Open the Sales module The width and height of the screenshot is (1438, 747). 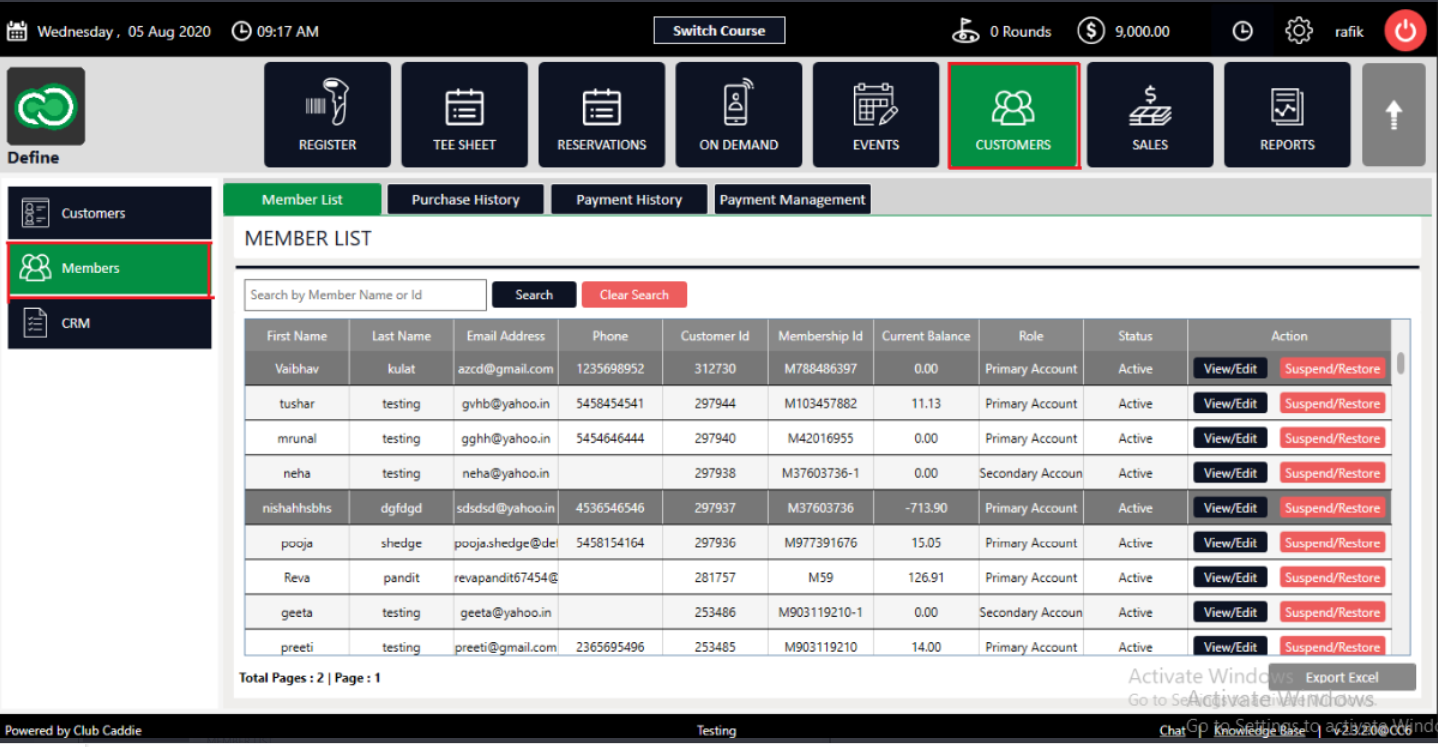(1150, 114)
